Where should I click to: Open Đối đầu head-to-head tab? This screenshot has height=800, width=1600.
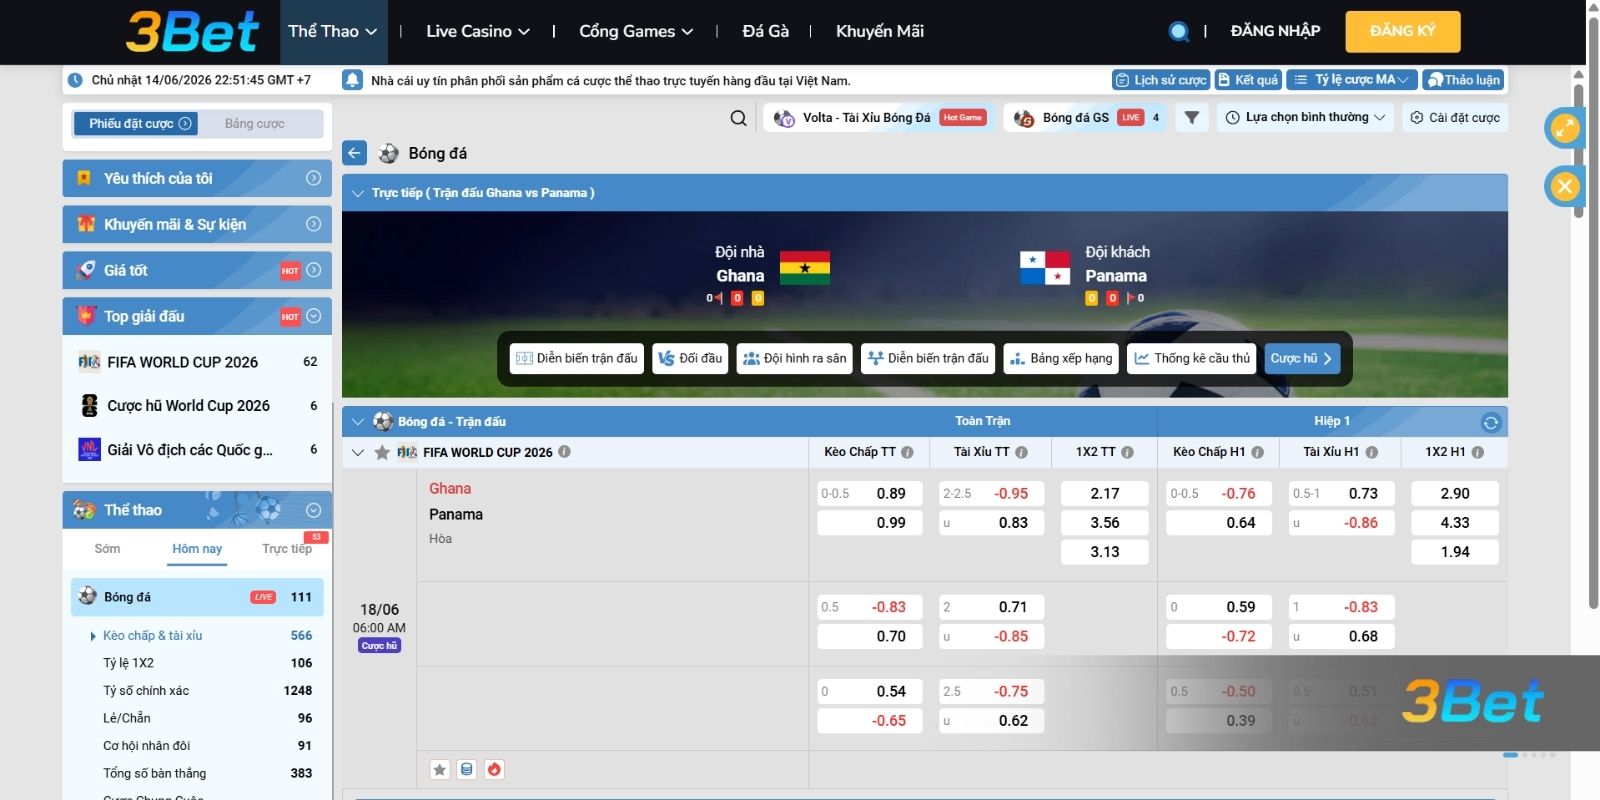(690, 358)
